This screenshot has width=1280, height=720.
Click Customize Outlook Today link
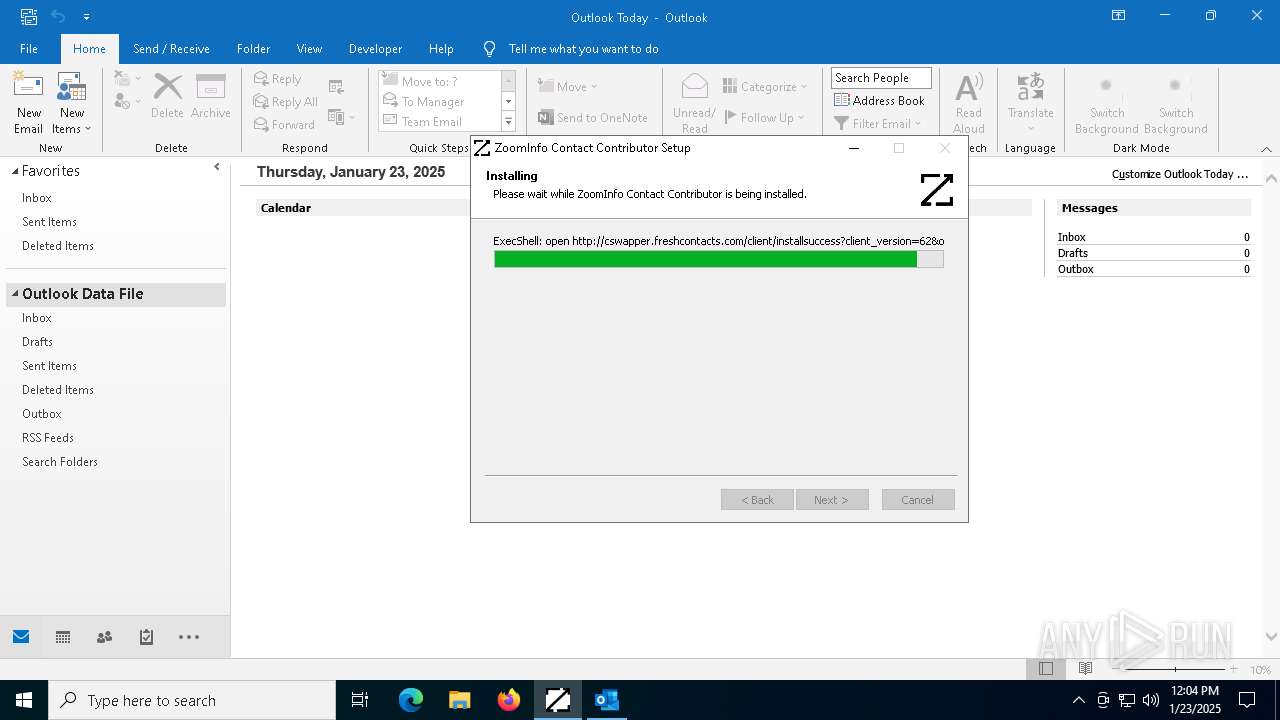1180,174
